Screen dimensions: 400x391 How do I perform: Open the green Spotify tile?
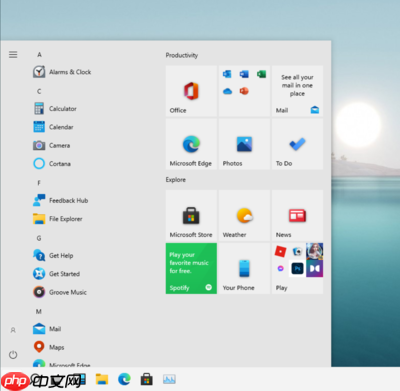coord(191,268)
